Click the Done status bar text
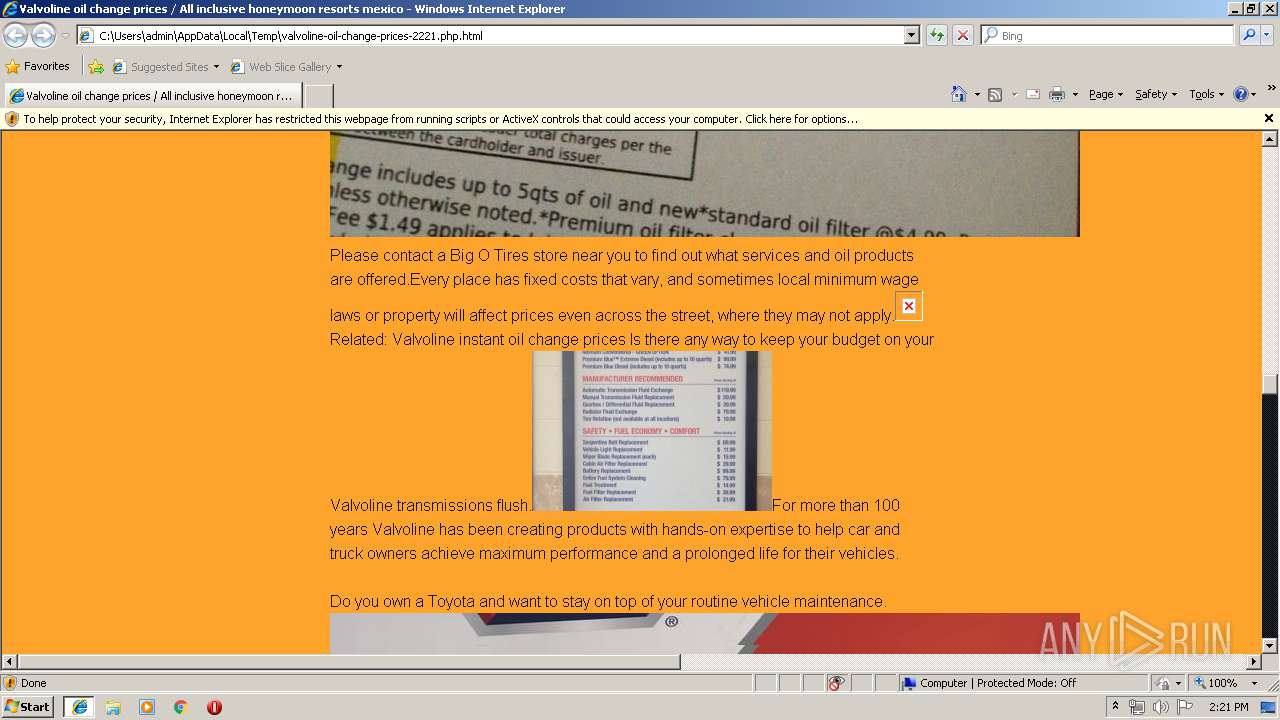Viewport: 1280px width, 720px height. (34, 683)
